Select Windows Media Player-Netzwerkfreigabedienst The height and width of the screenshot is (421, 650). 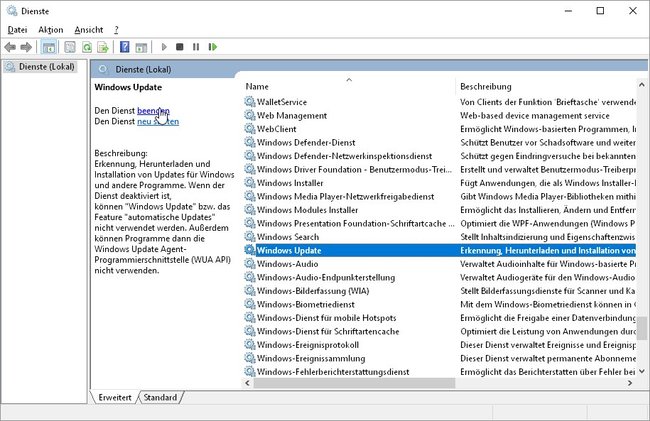click(439, 196)
